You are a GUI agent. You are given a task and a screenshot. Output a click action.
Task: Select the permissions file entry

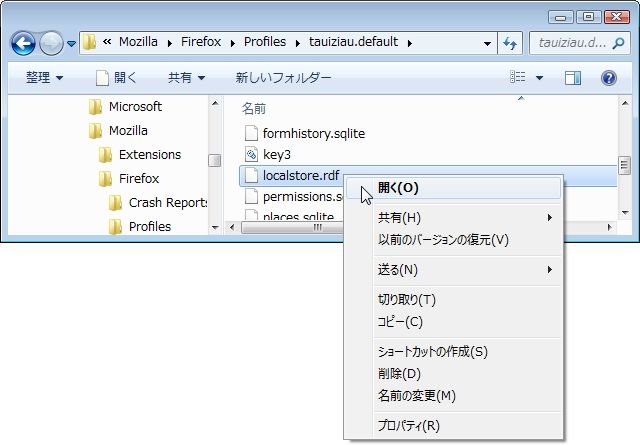tap(302, 197)
